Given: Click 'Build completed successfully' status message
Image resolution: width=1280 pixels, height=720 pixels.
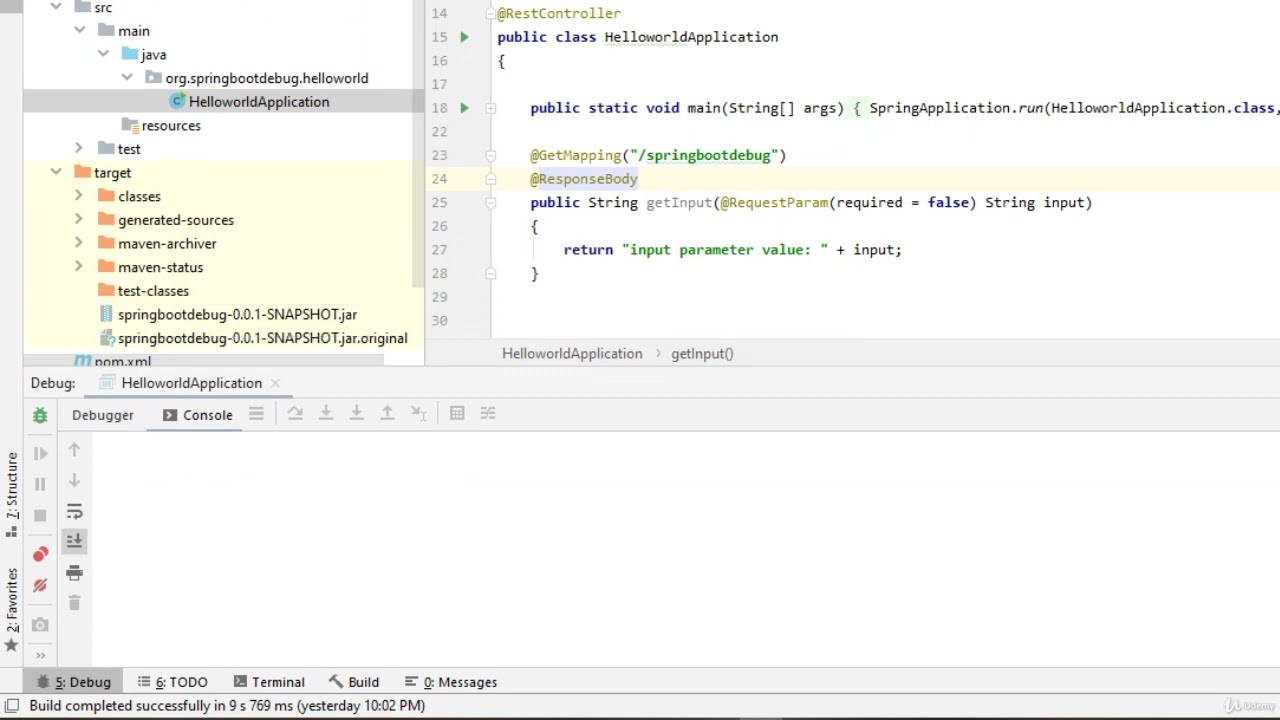Looking at the screenshot, I should pos(227,706).
